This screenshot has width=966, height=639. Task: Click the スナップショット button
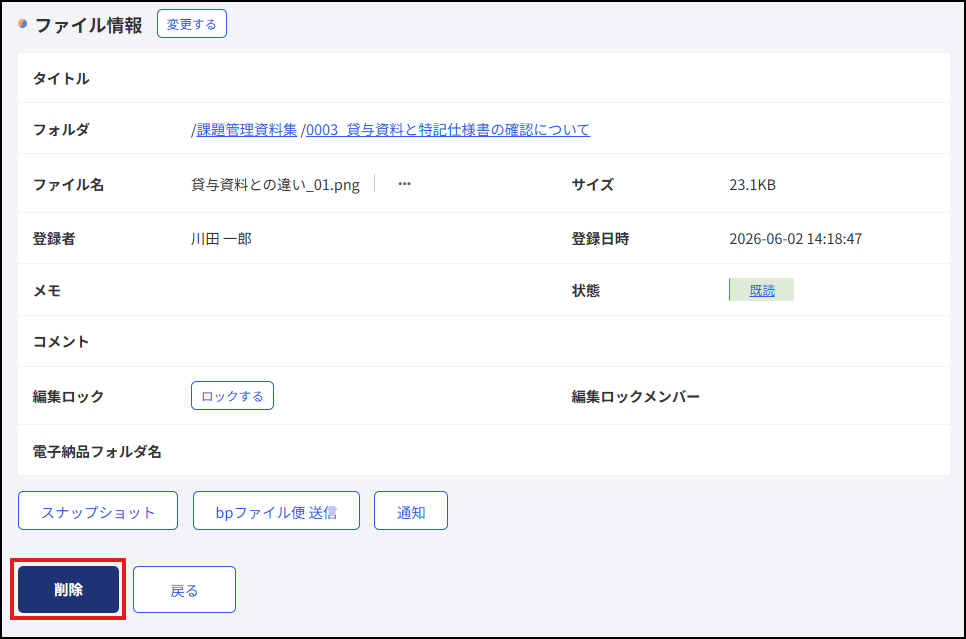pos(98,511)
